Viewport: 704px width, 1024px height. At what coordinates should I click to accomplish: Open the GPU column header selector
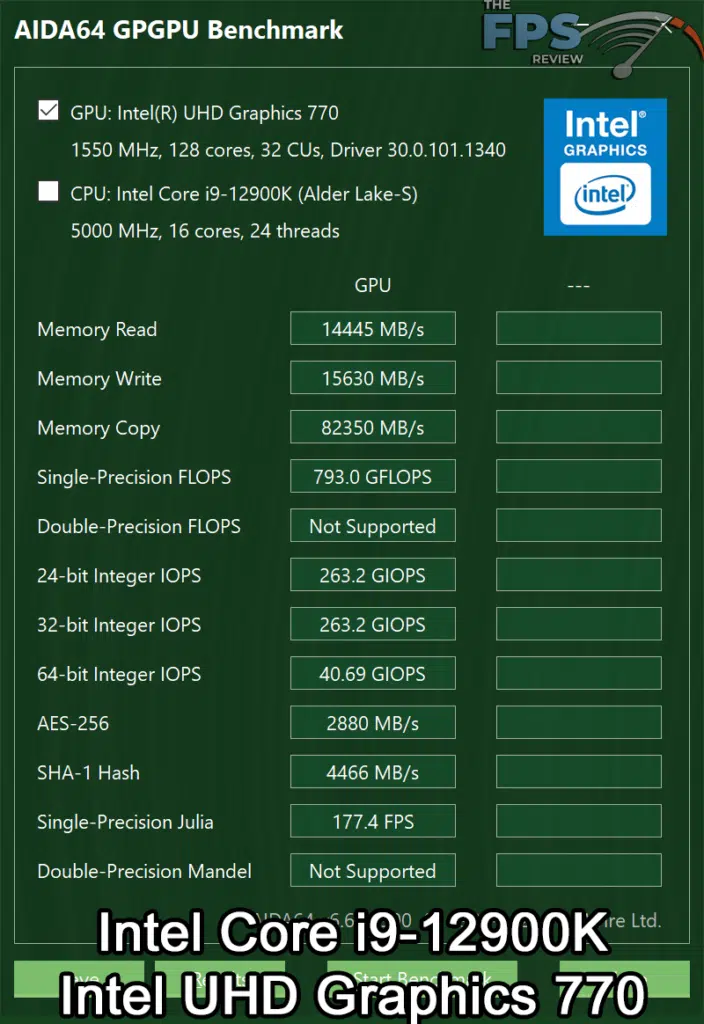(x=372, y=285)
